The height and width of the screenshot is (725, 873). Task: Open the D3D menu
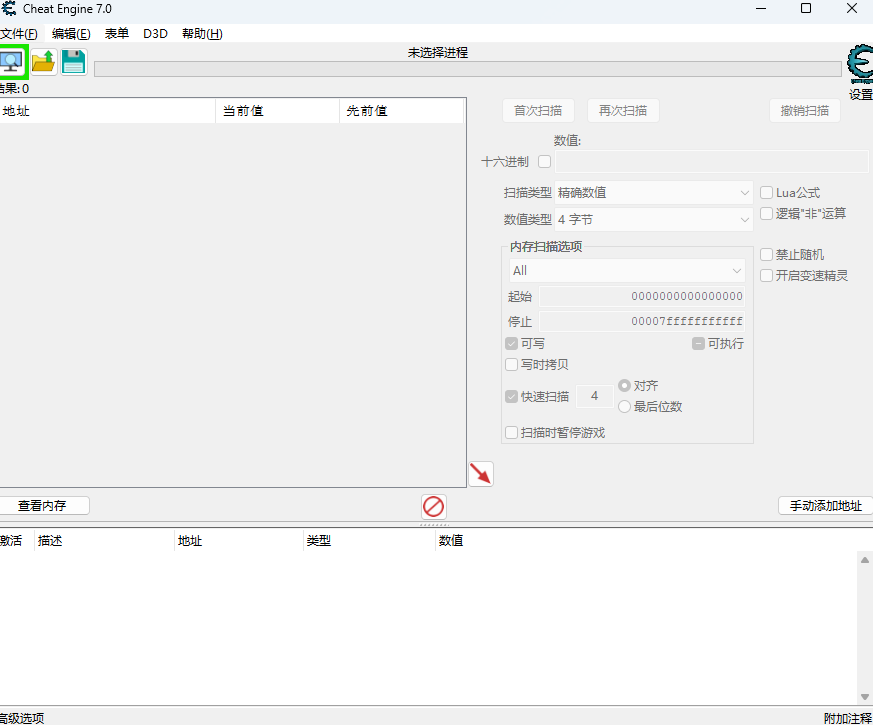[x=155, y=33]
